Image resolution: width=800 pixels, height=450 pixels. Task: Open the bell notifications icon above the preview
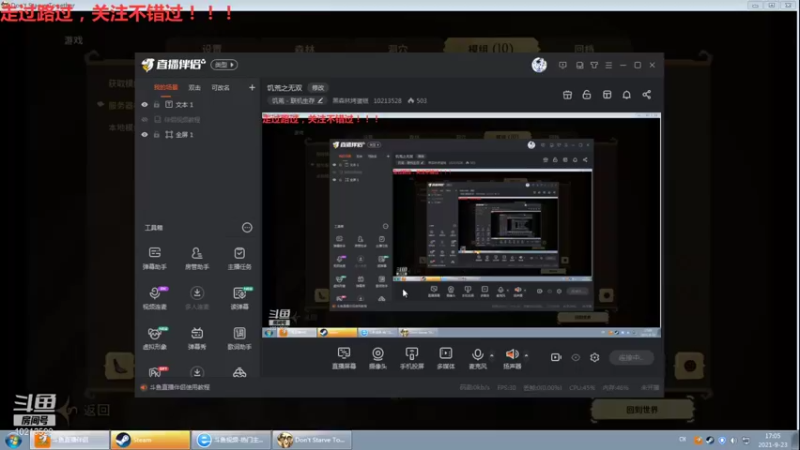627,95
